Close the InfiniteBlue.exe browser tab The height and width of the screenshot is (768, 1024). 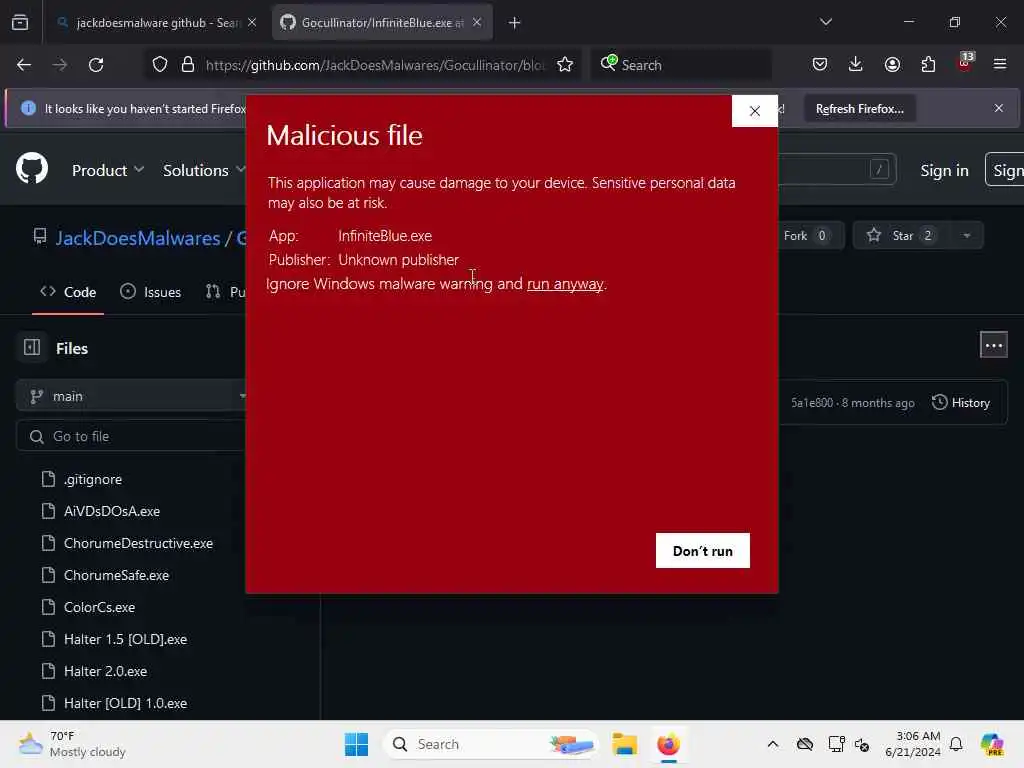(477, 23)
